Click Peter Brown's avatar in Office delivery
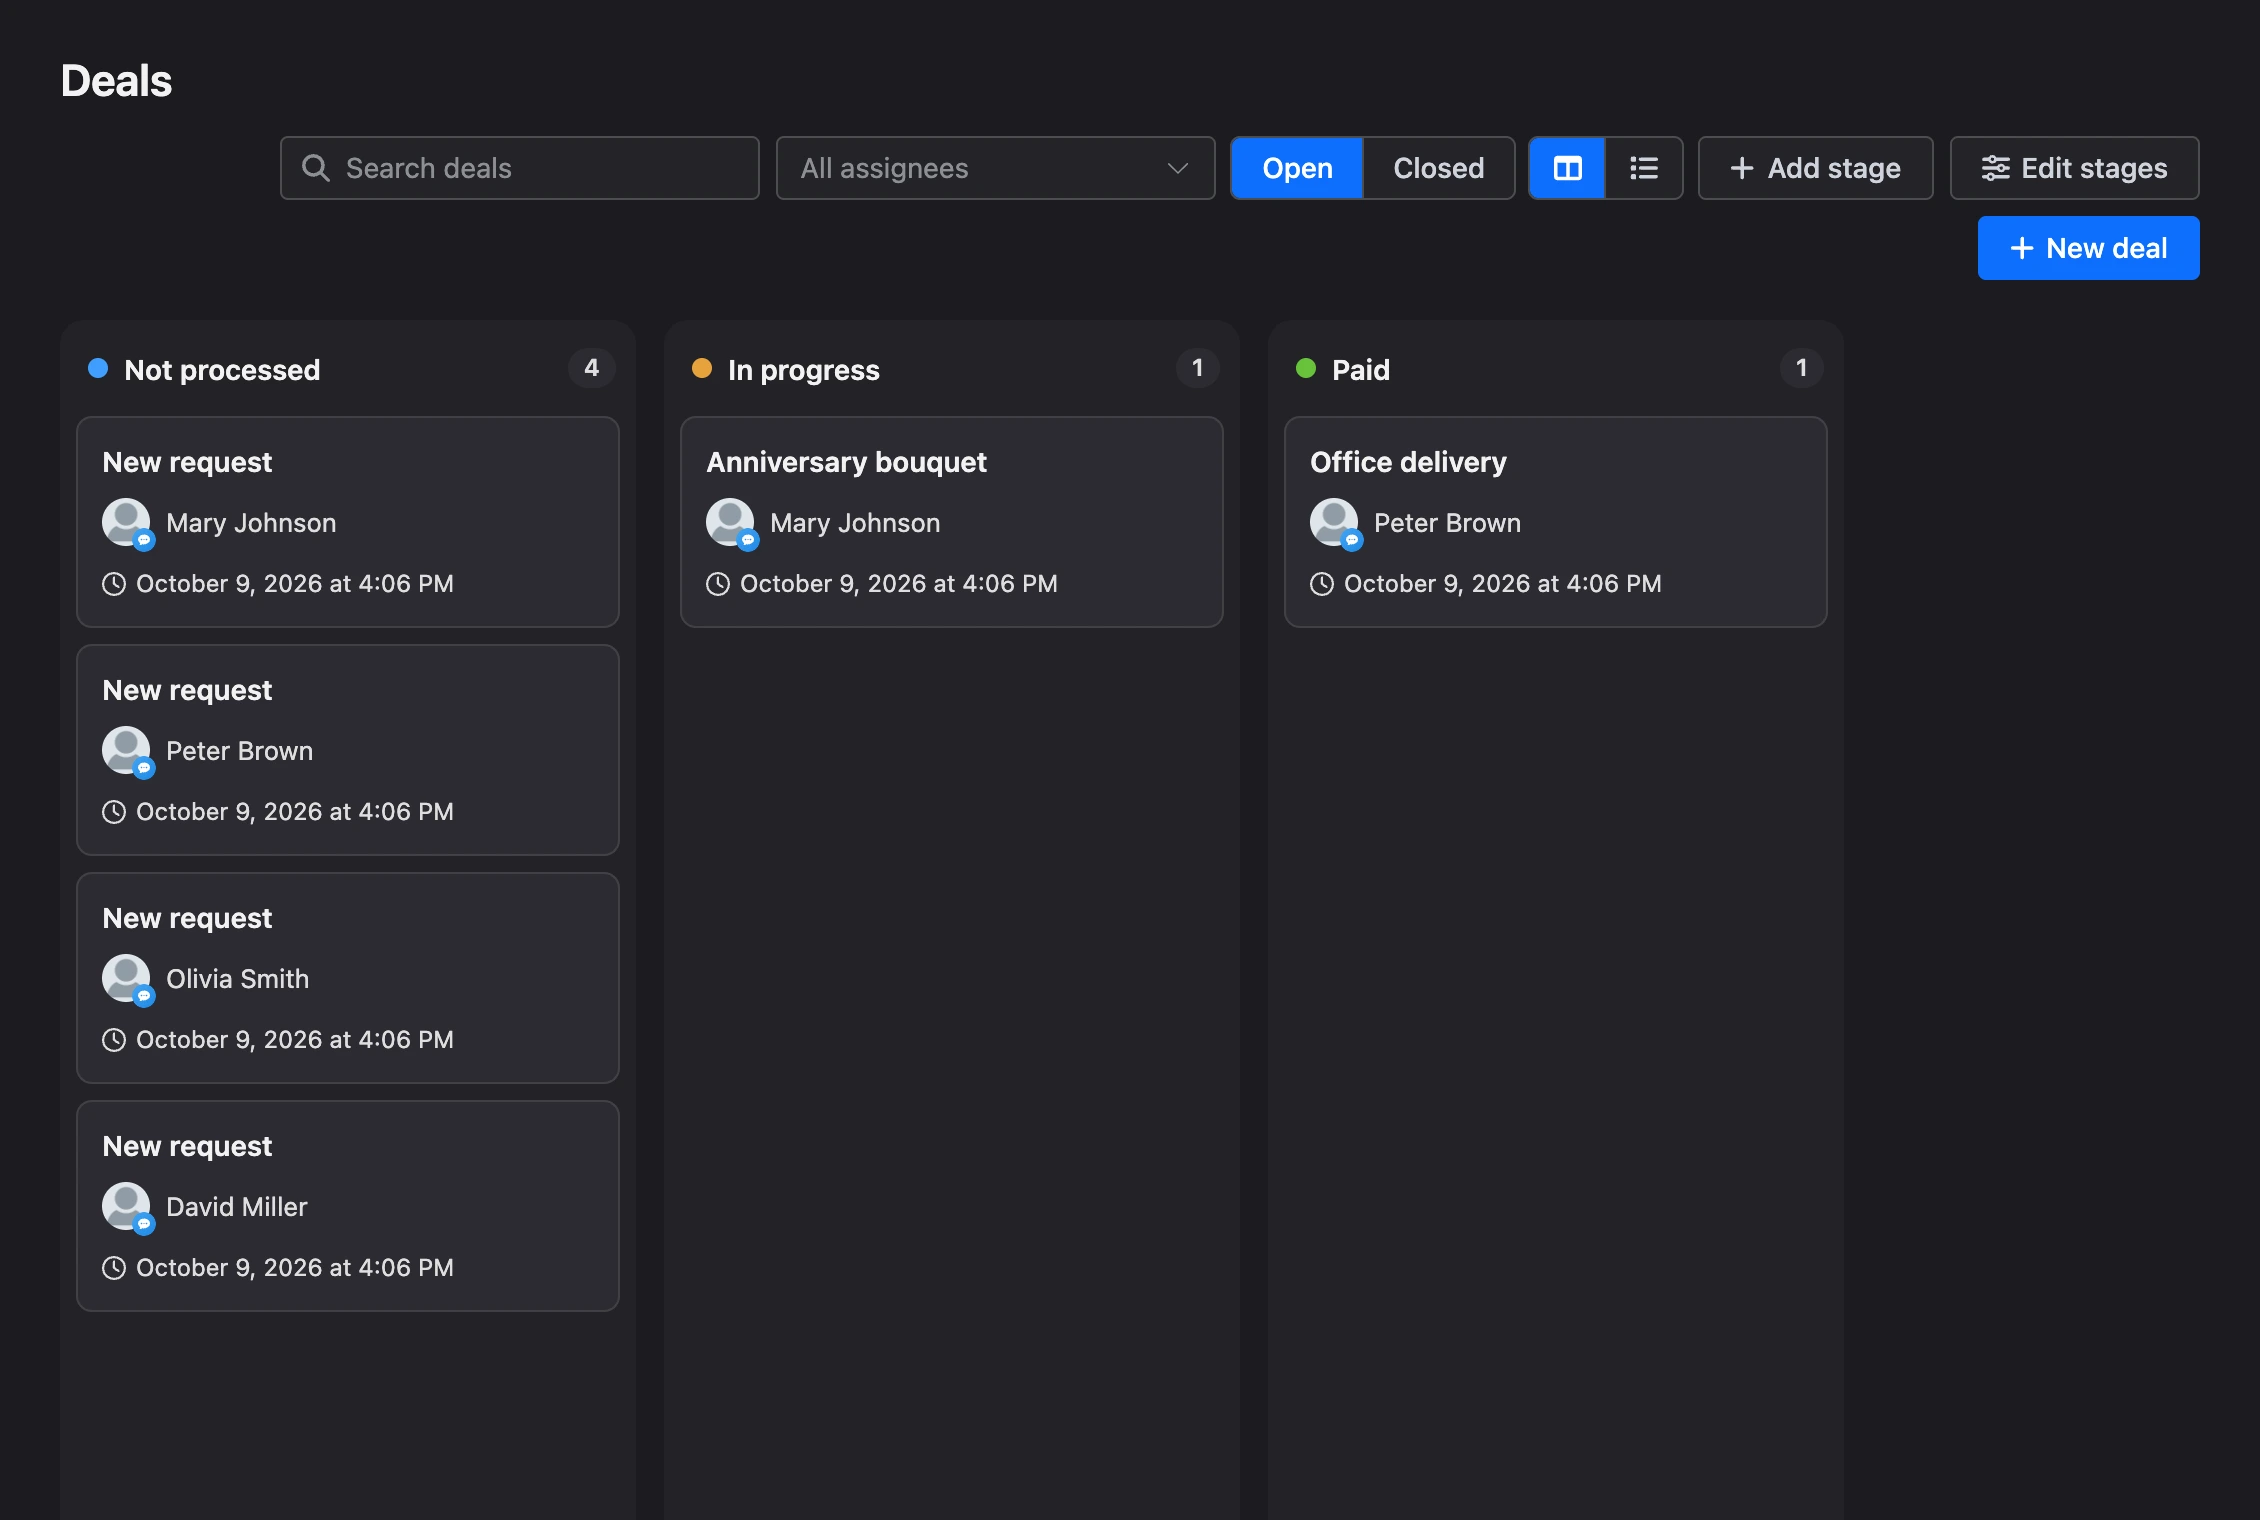Screen dimensions: 2260x1520 (1335, 523)
